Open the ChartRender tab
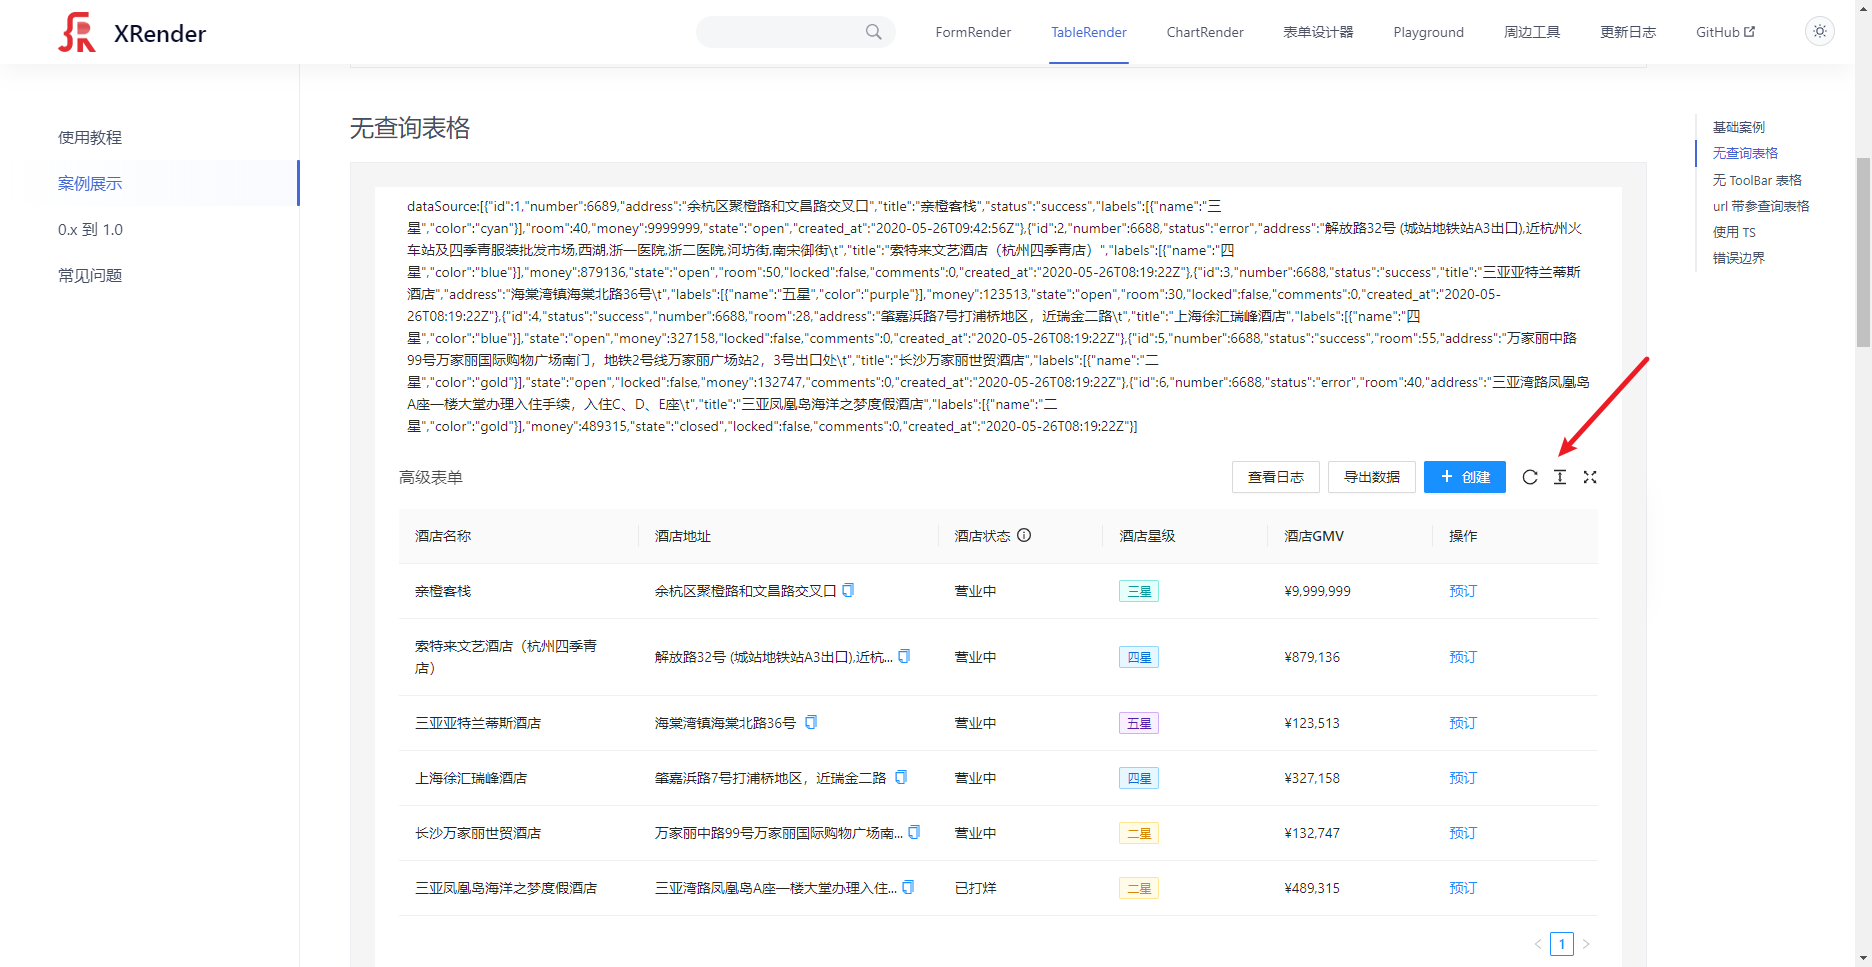The height and width of the screenshot is (967, 1872). (1204, 31)
